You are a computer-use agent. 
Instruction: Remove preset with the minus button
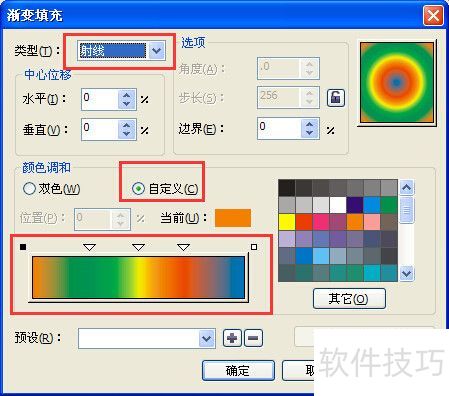pos(253,338)
